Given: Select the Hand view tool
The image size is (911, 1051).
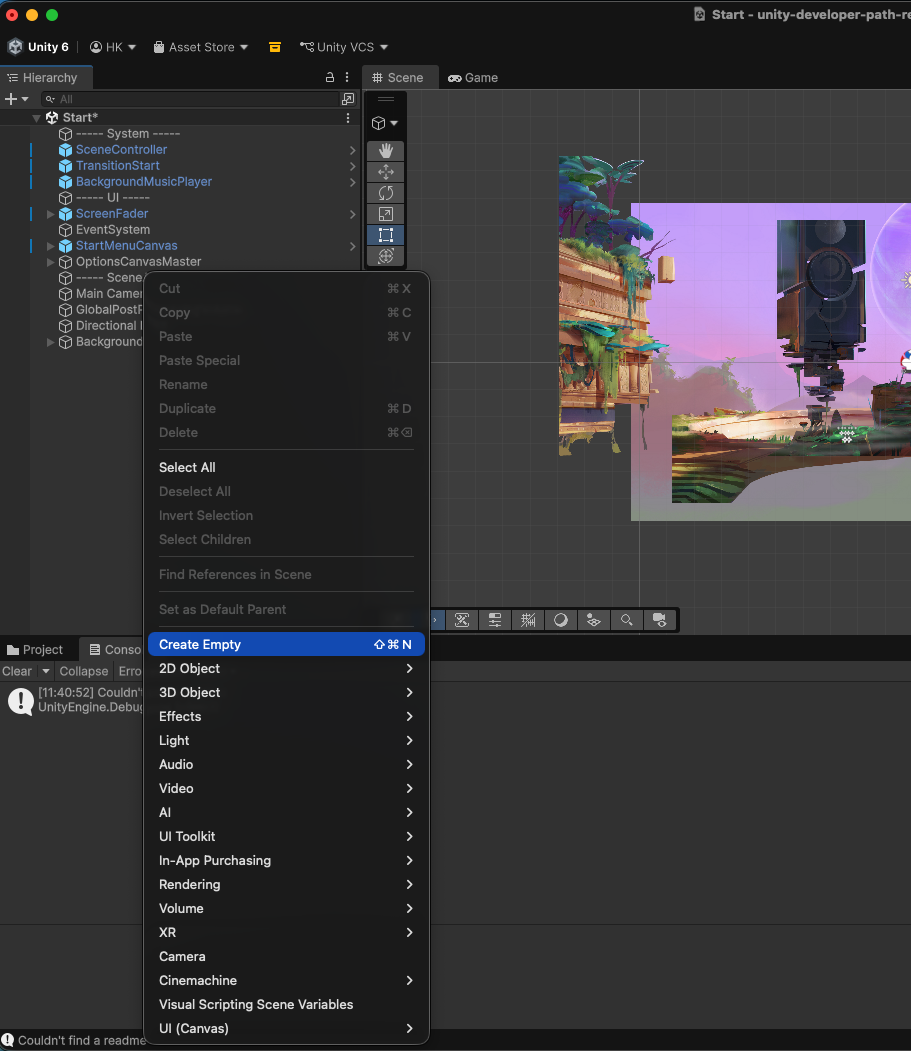Looking at the screenshot, I should (x=385, y=151).
